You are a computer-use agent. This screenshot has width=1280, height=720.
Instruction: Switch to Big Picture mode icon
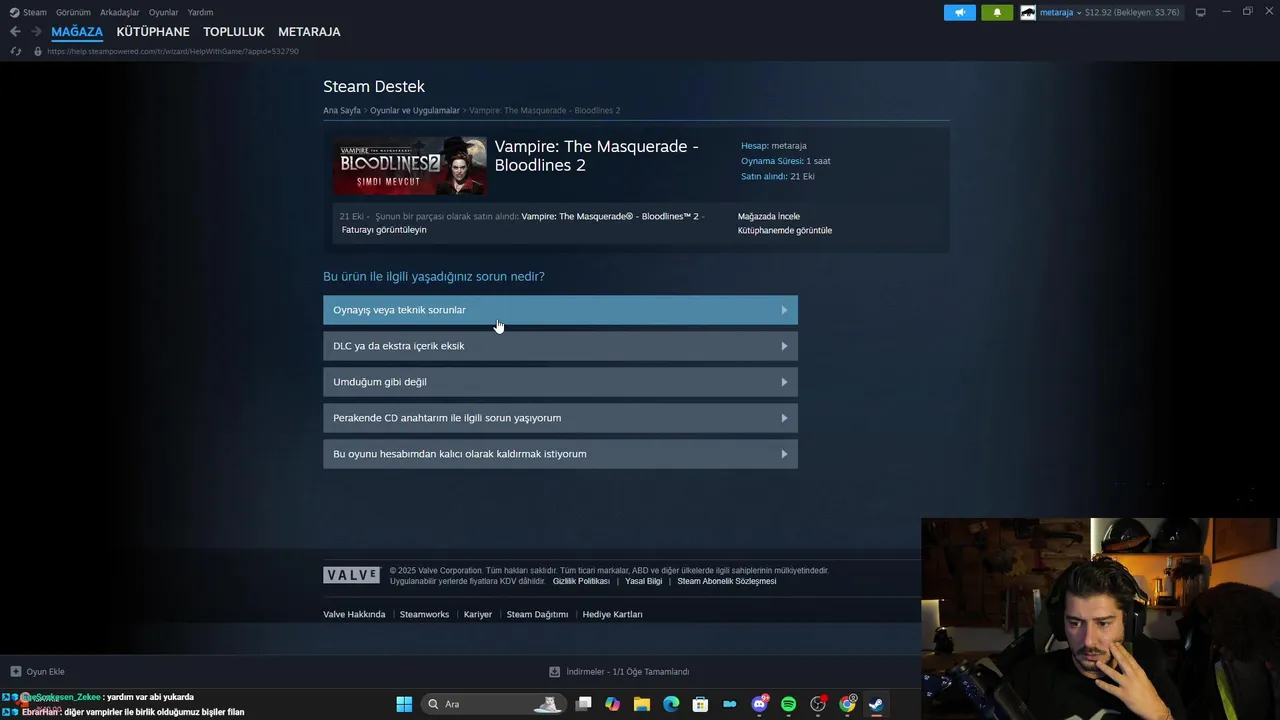click(1200, 12)
